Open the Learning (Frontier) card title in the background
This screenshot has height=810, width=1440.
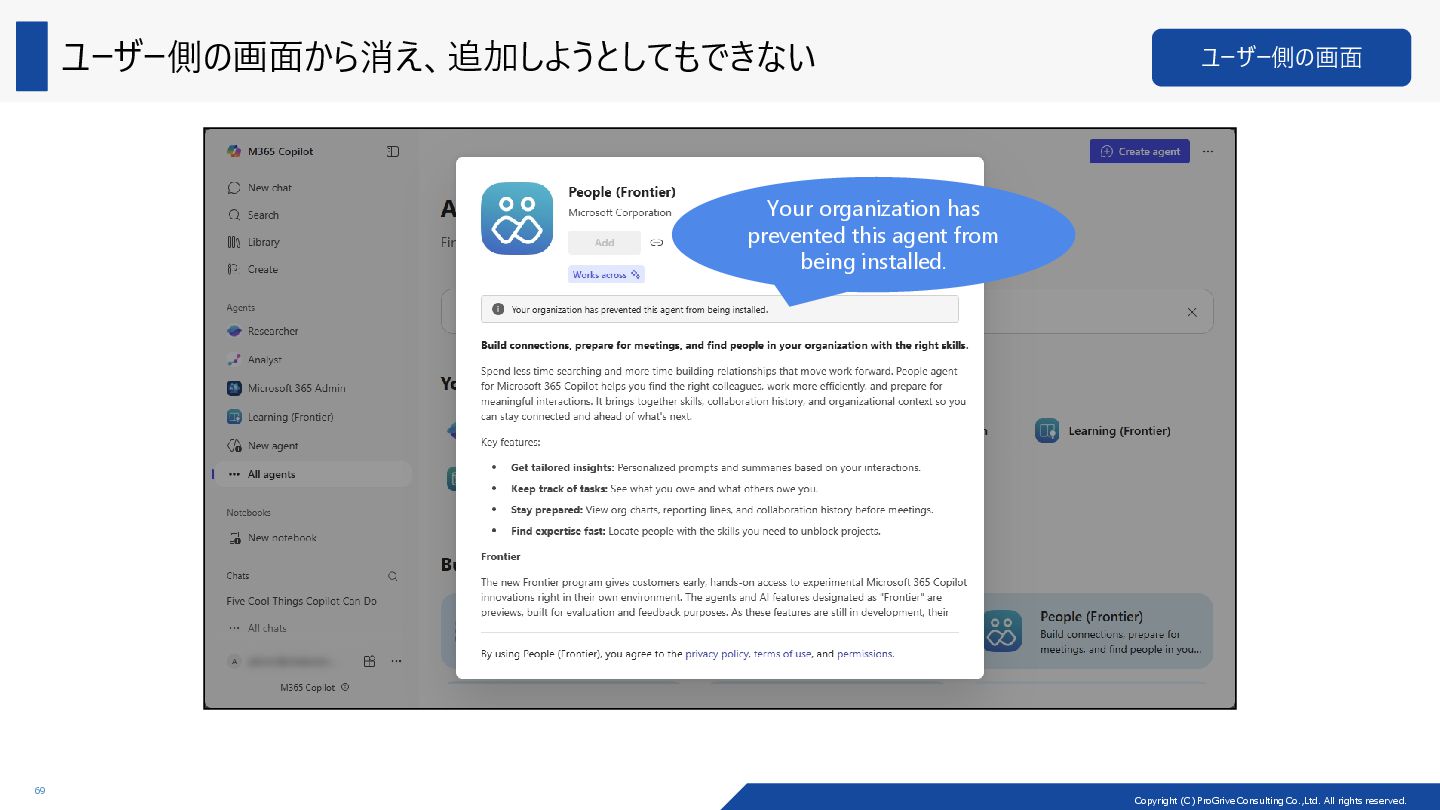(1119, 431)
